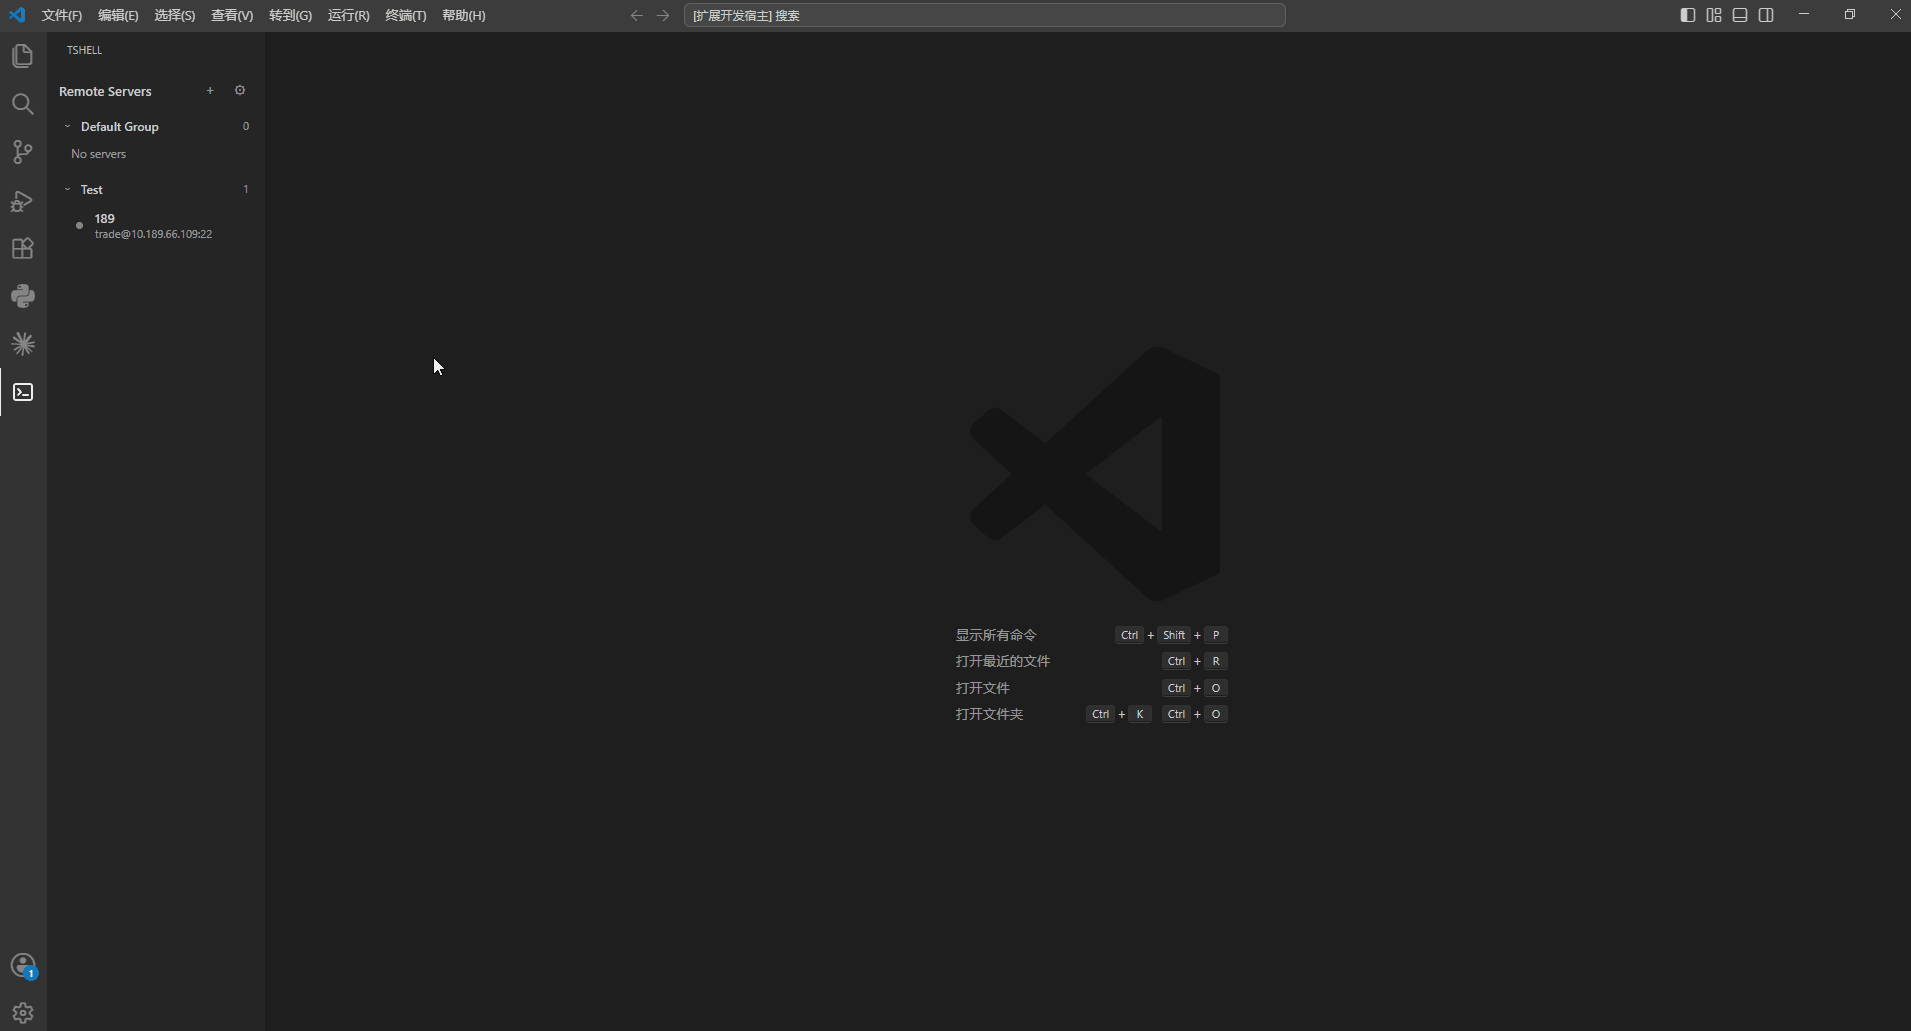Toggle the secondary side bar layout icon

[1766, 15]
